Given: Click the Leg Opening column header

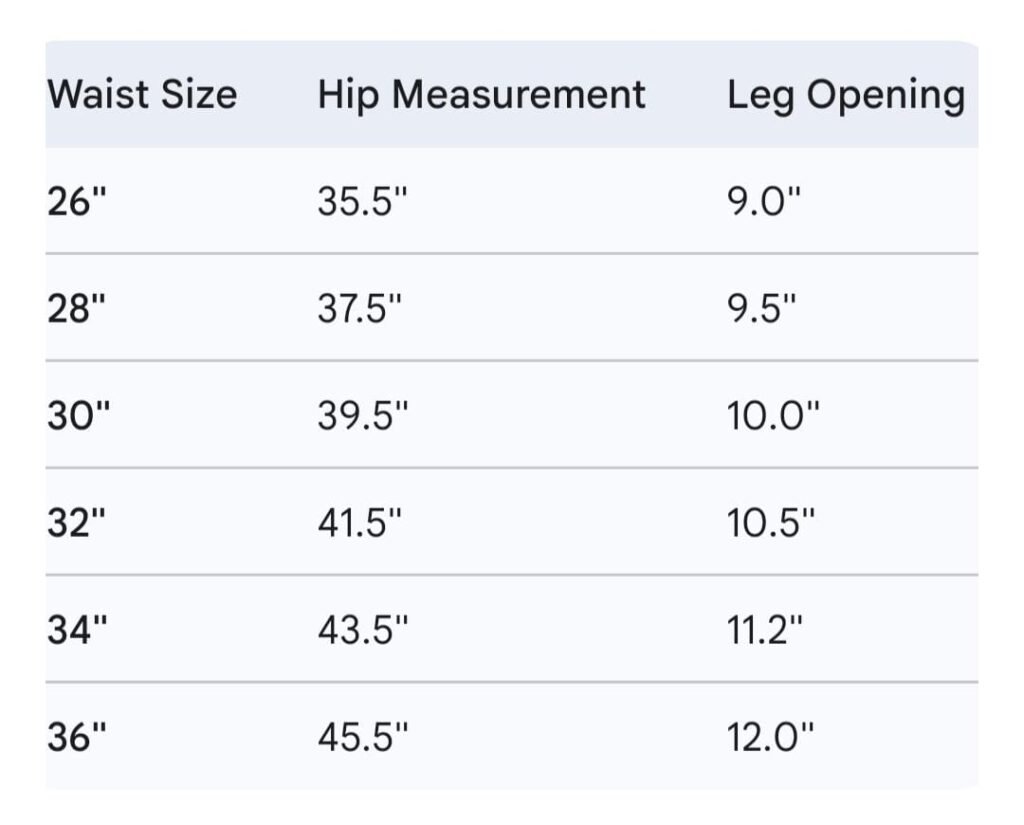Looking at the screenshot, I should tap(845, 95).
